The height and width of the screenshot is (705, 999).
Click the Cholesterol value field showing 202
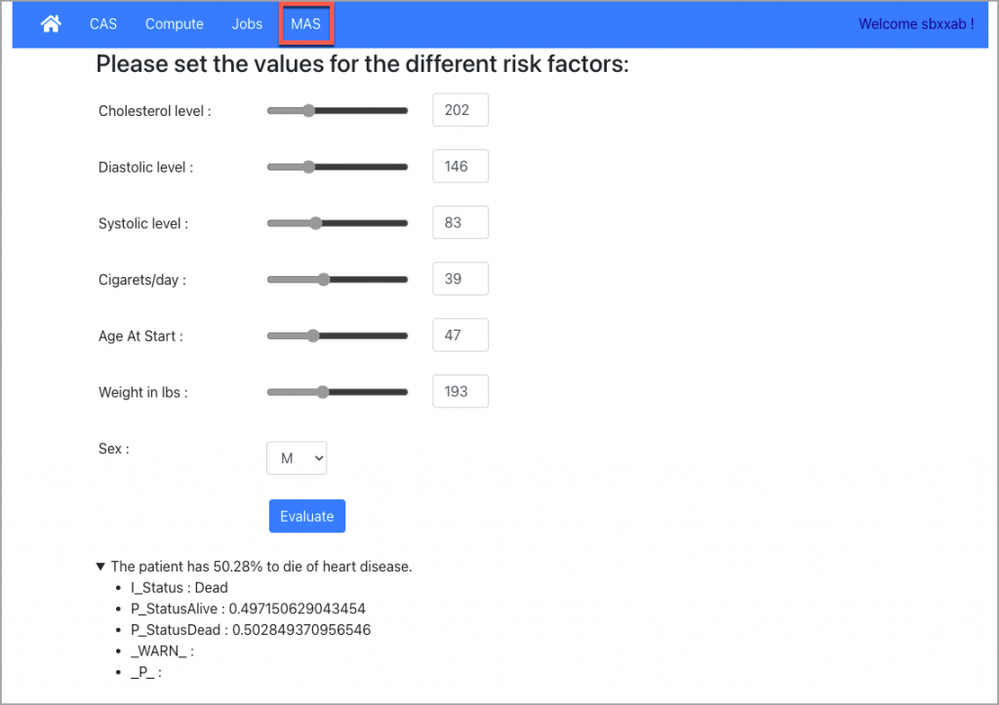[460, 111]
